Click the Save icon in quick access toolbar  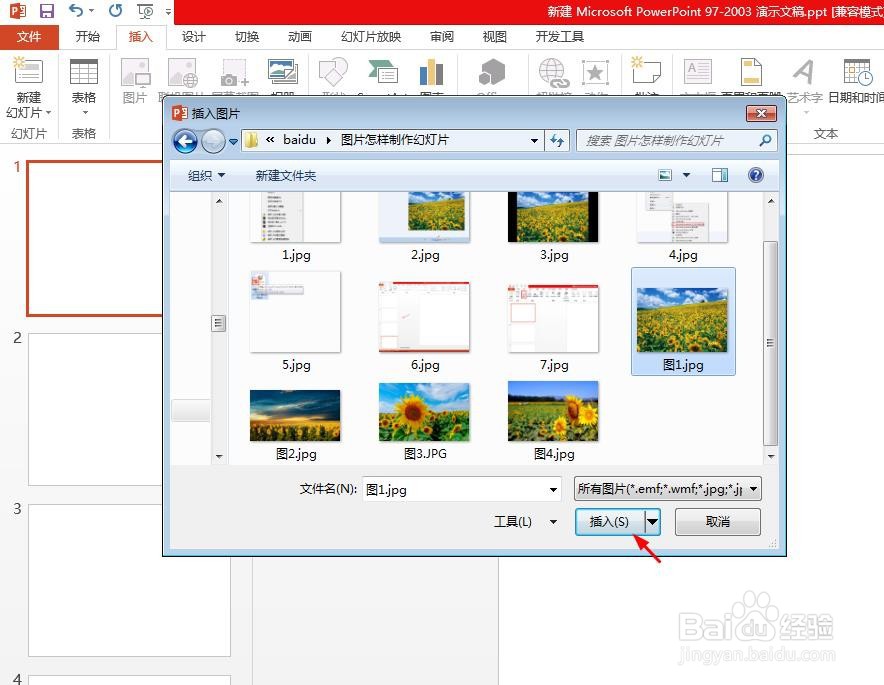tap(47, 11)
